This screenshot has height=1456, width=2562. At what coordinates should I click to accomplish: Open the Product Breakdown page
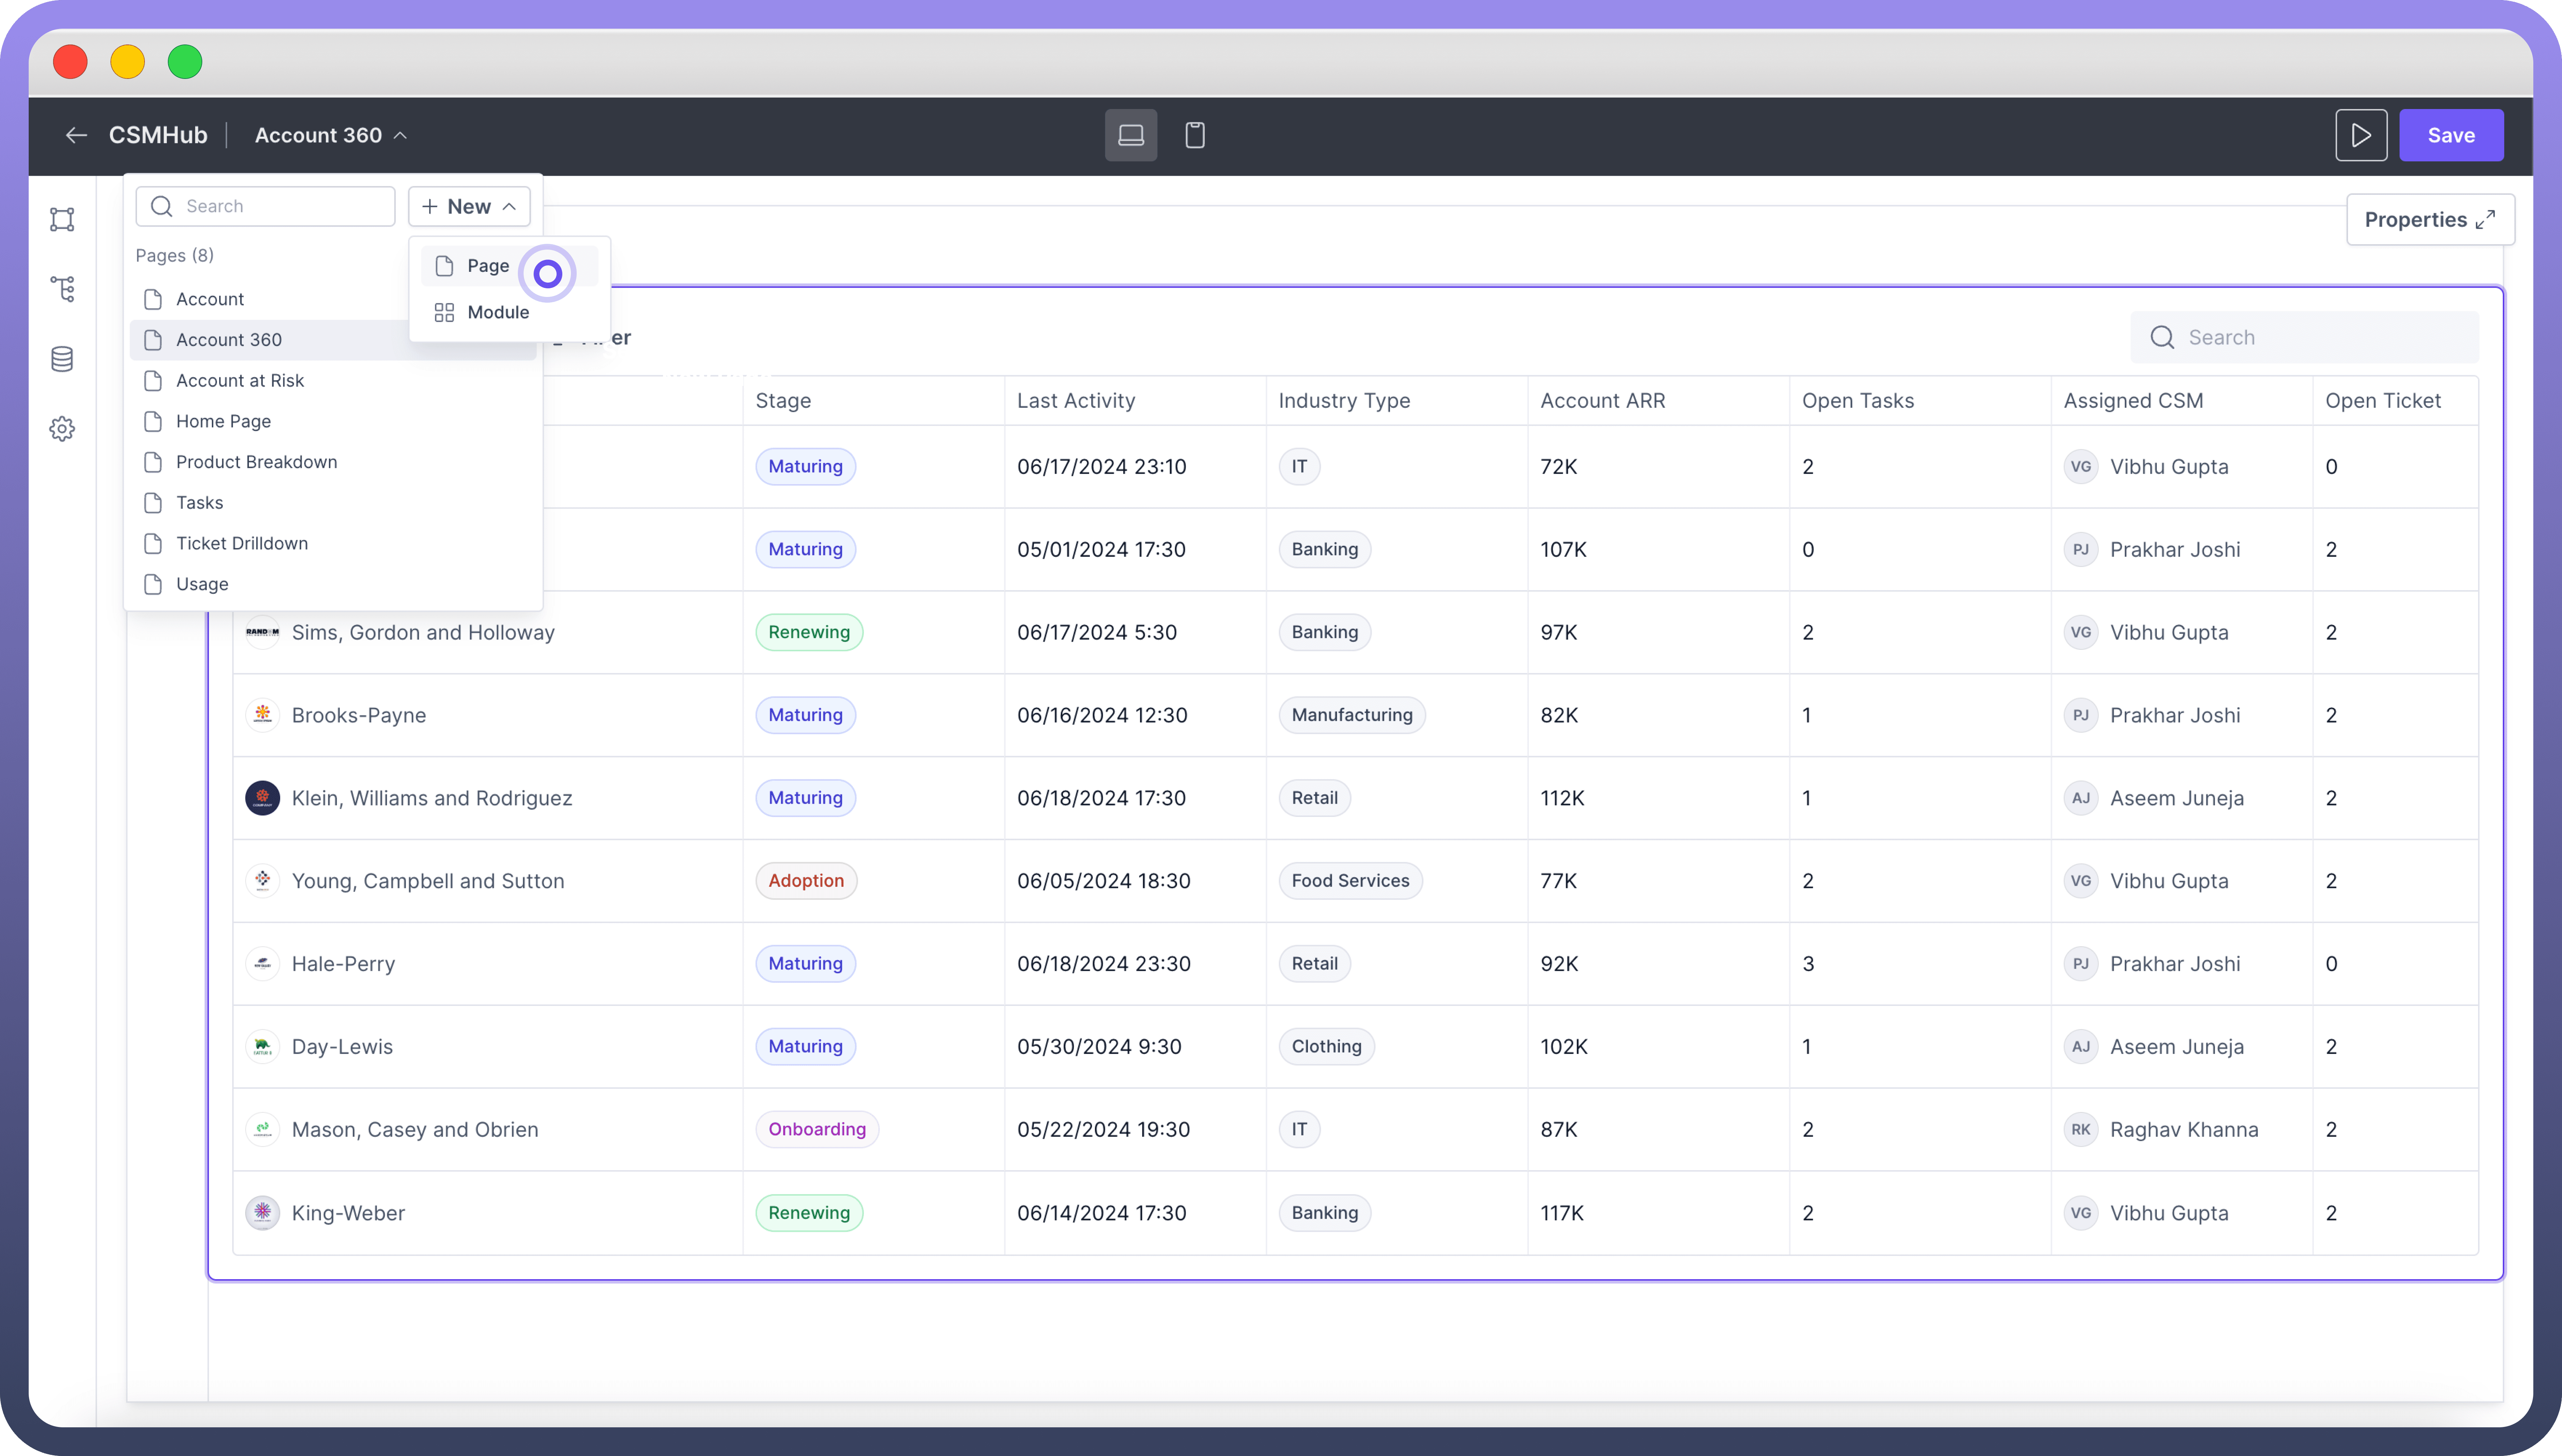point(256,462)
